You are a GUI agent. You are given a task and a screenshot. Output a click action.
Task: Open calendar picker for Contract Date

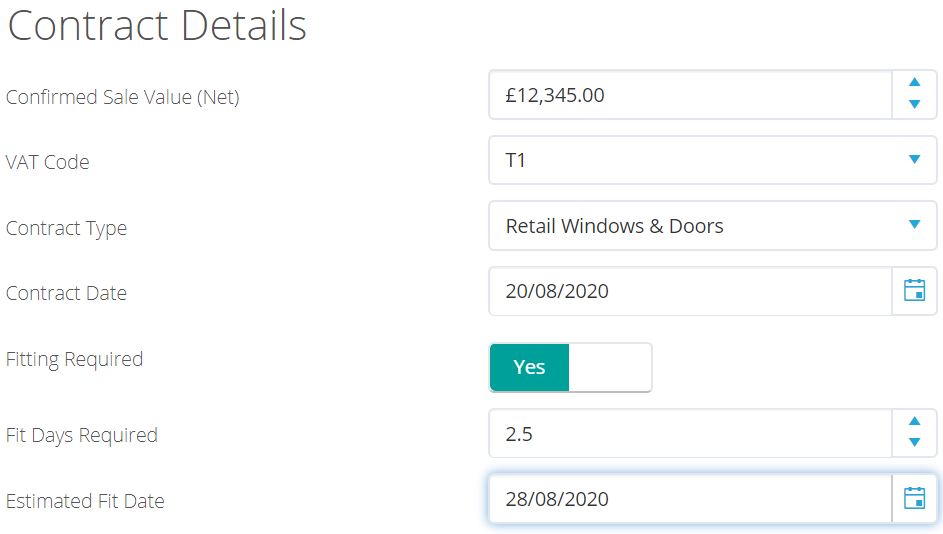point(914,291)
